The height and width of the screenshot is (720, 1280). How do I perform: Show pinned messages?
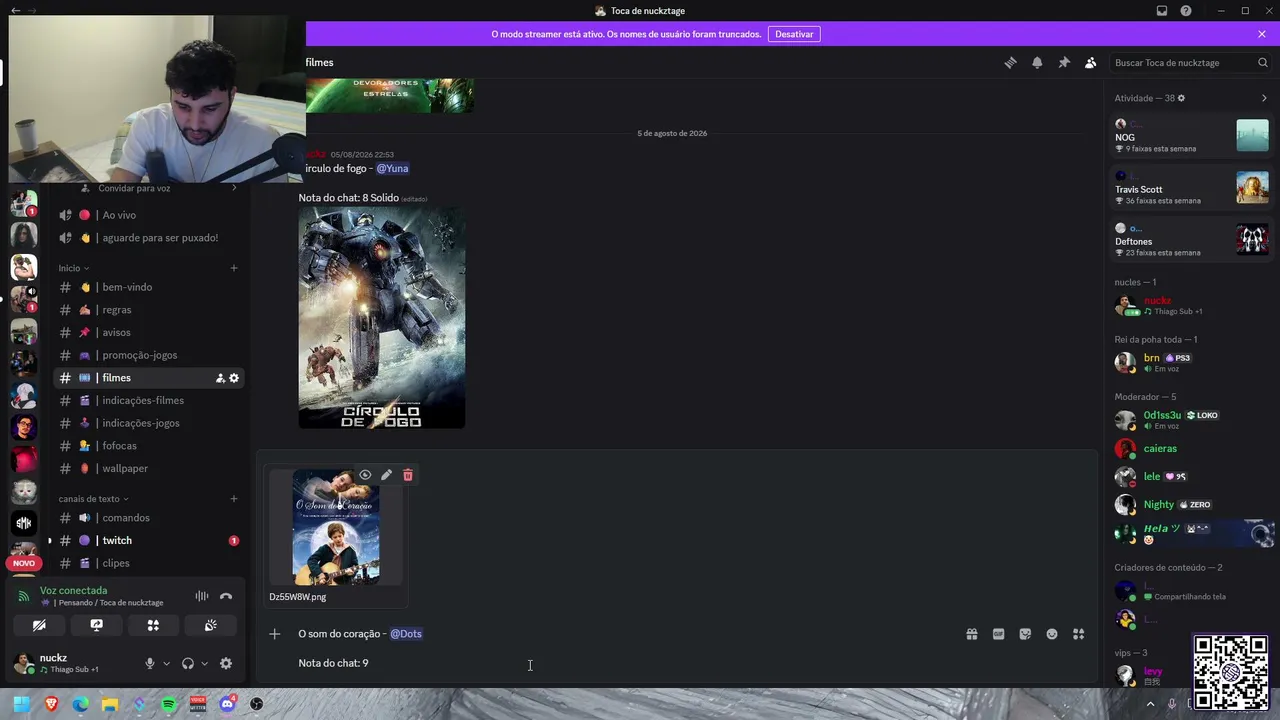1064,62
